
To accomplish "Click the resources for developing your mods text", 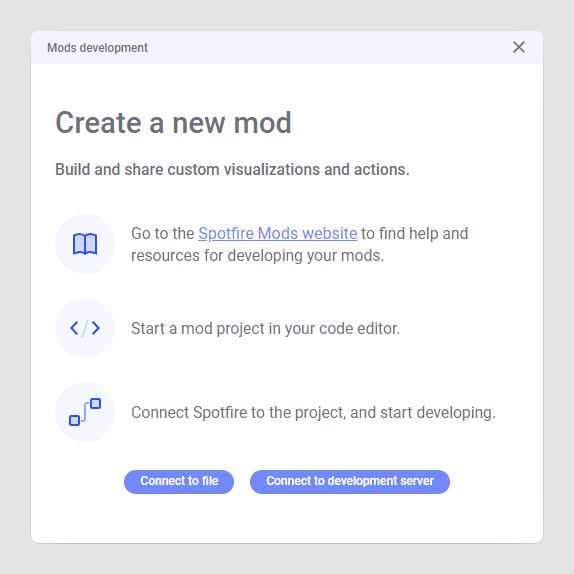I will 258,256.
